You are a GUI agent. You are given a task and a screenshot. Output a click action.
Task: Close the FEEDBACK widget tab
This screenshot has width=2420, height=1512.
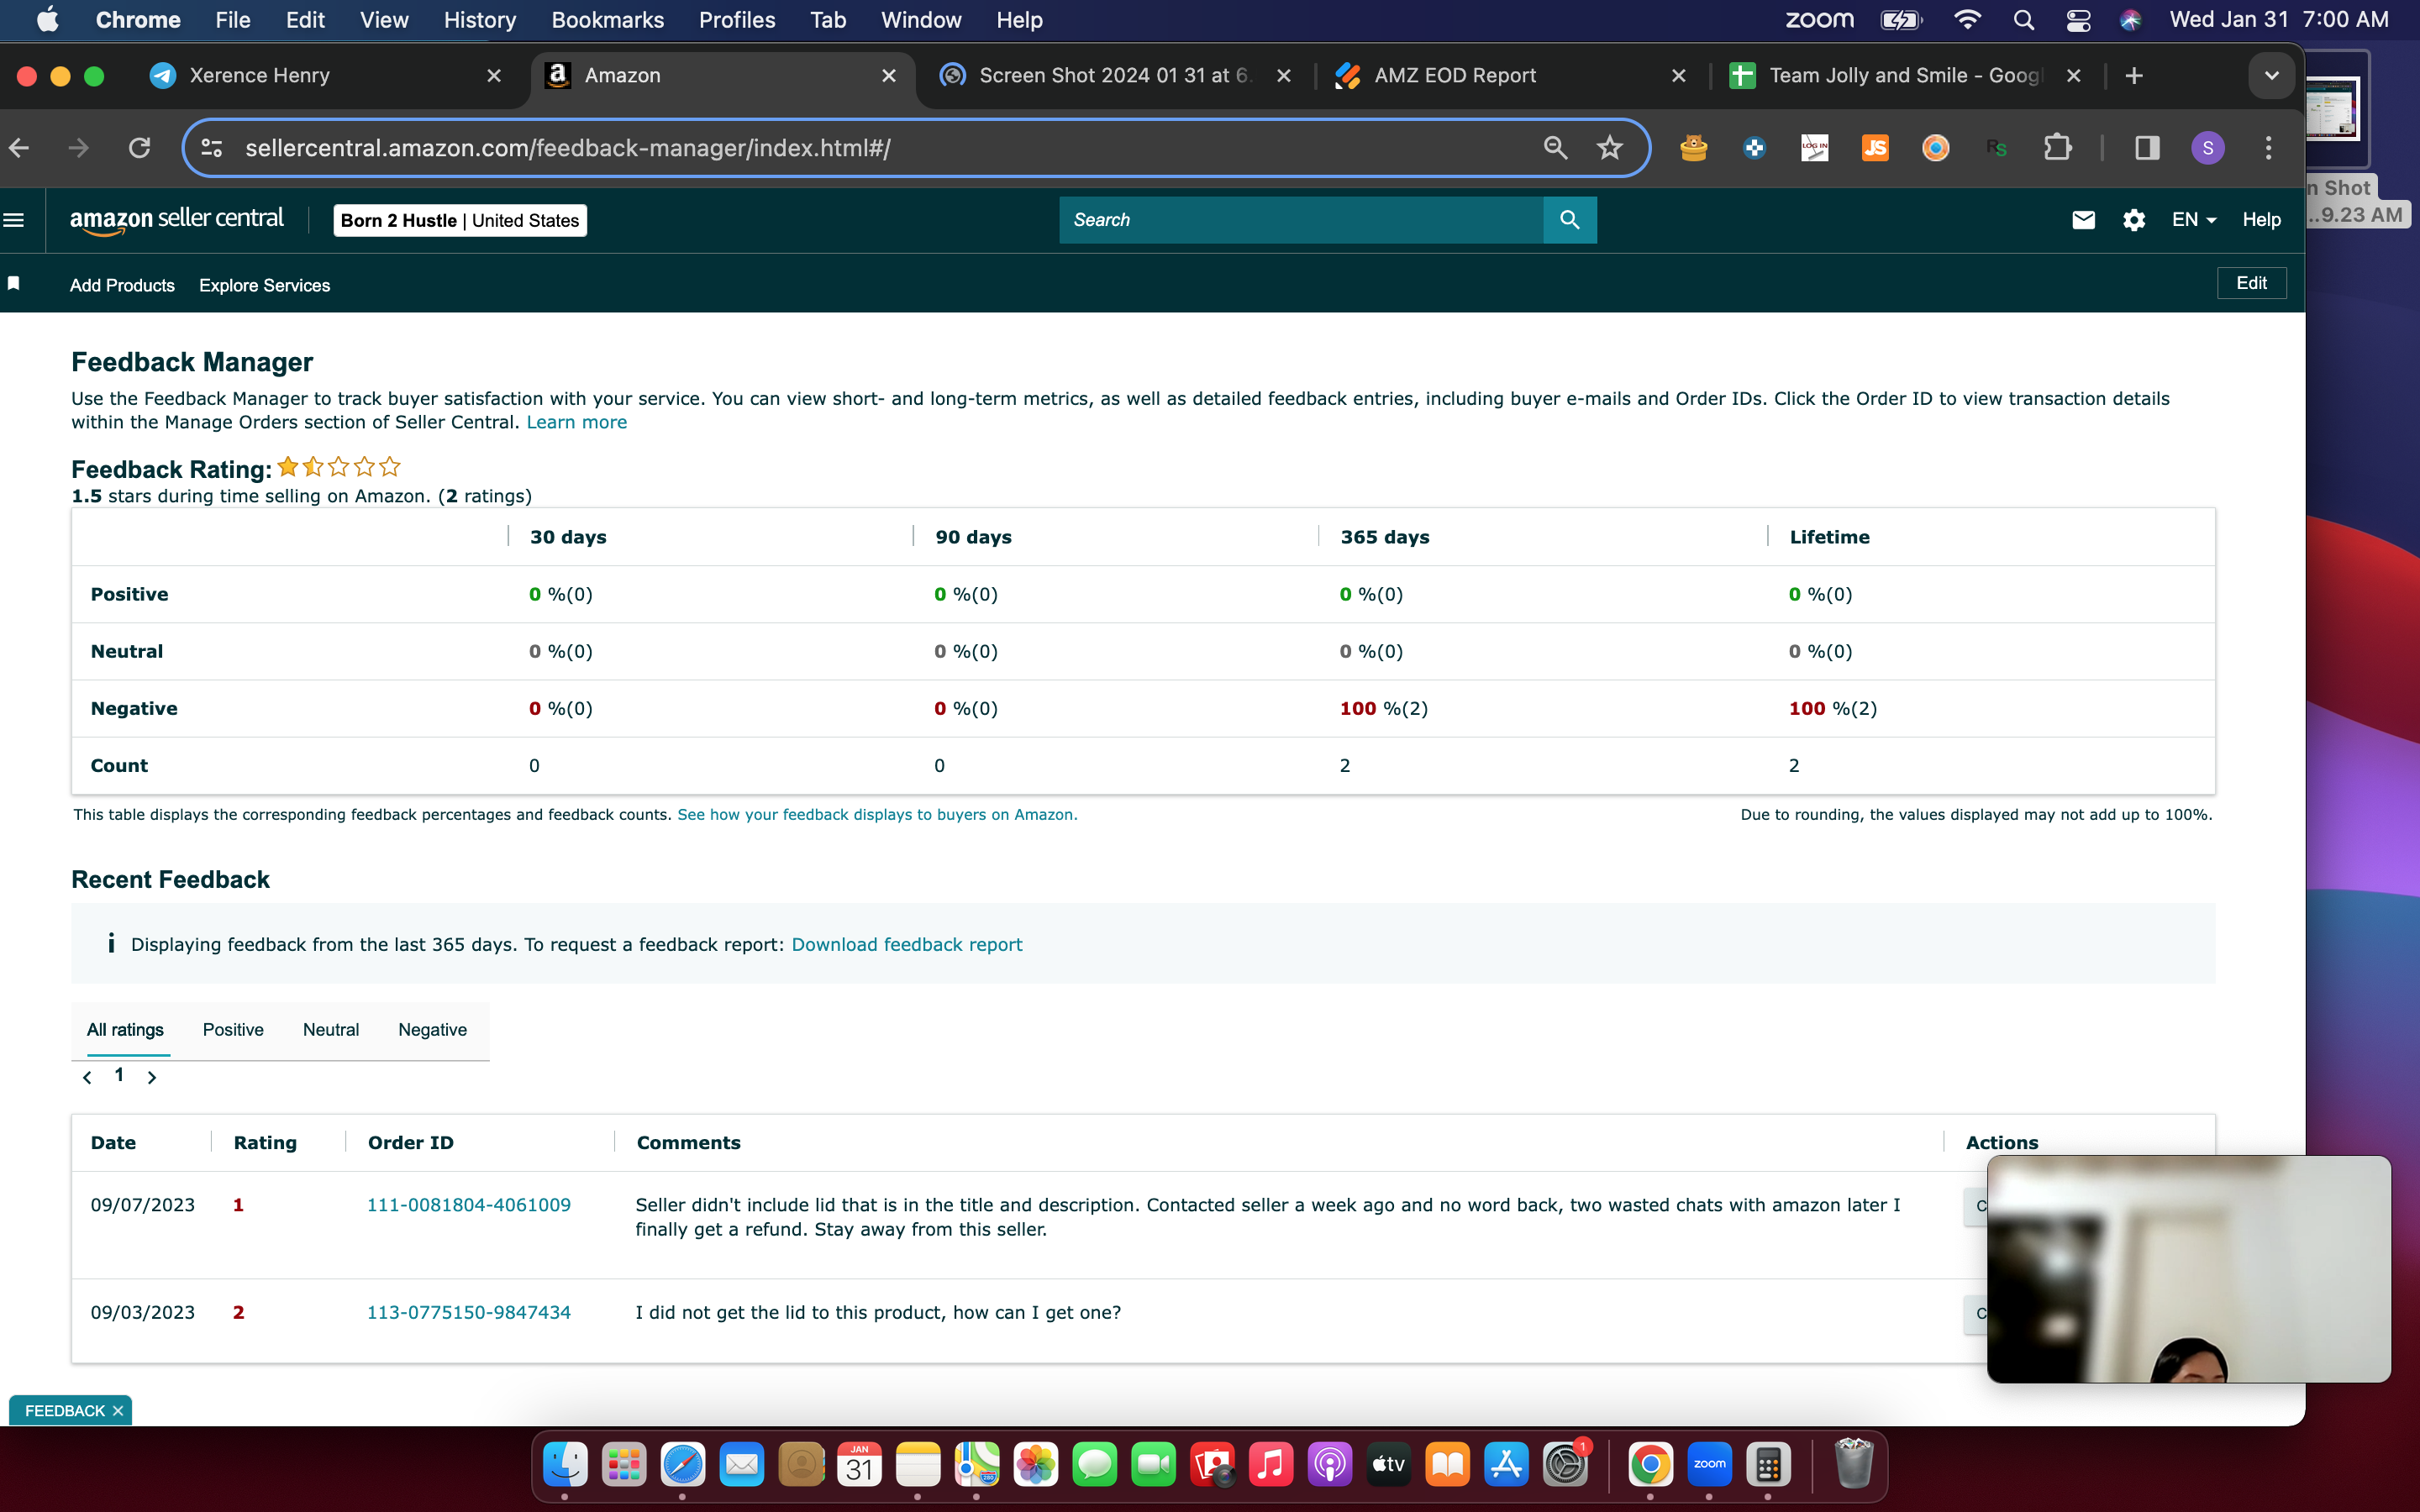click(x=118, y=1410)
